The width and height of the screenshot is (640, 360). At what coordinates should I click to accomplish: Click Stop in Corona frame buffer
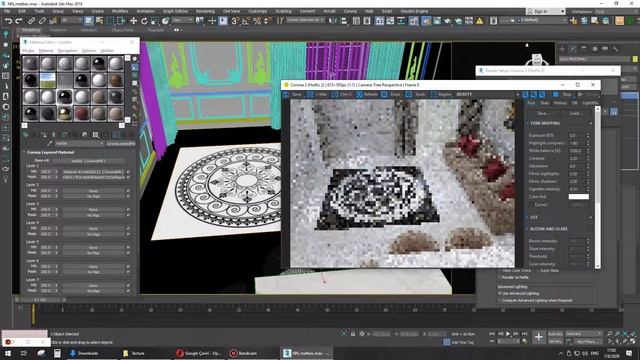(x=564, y=94)
